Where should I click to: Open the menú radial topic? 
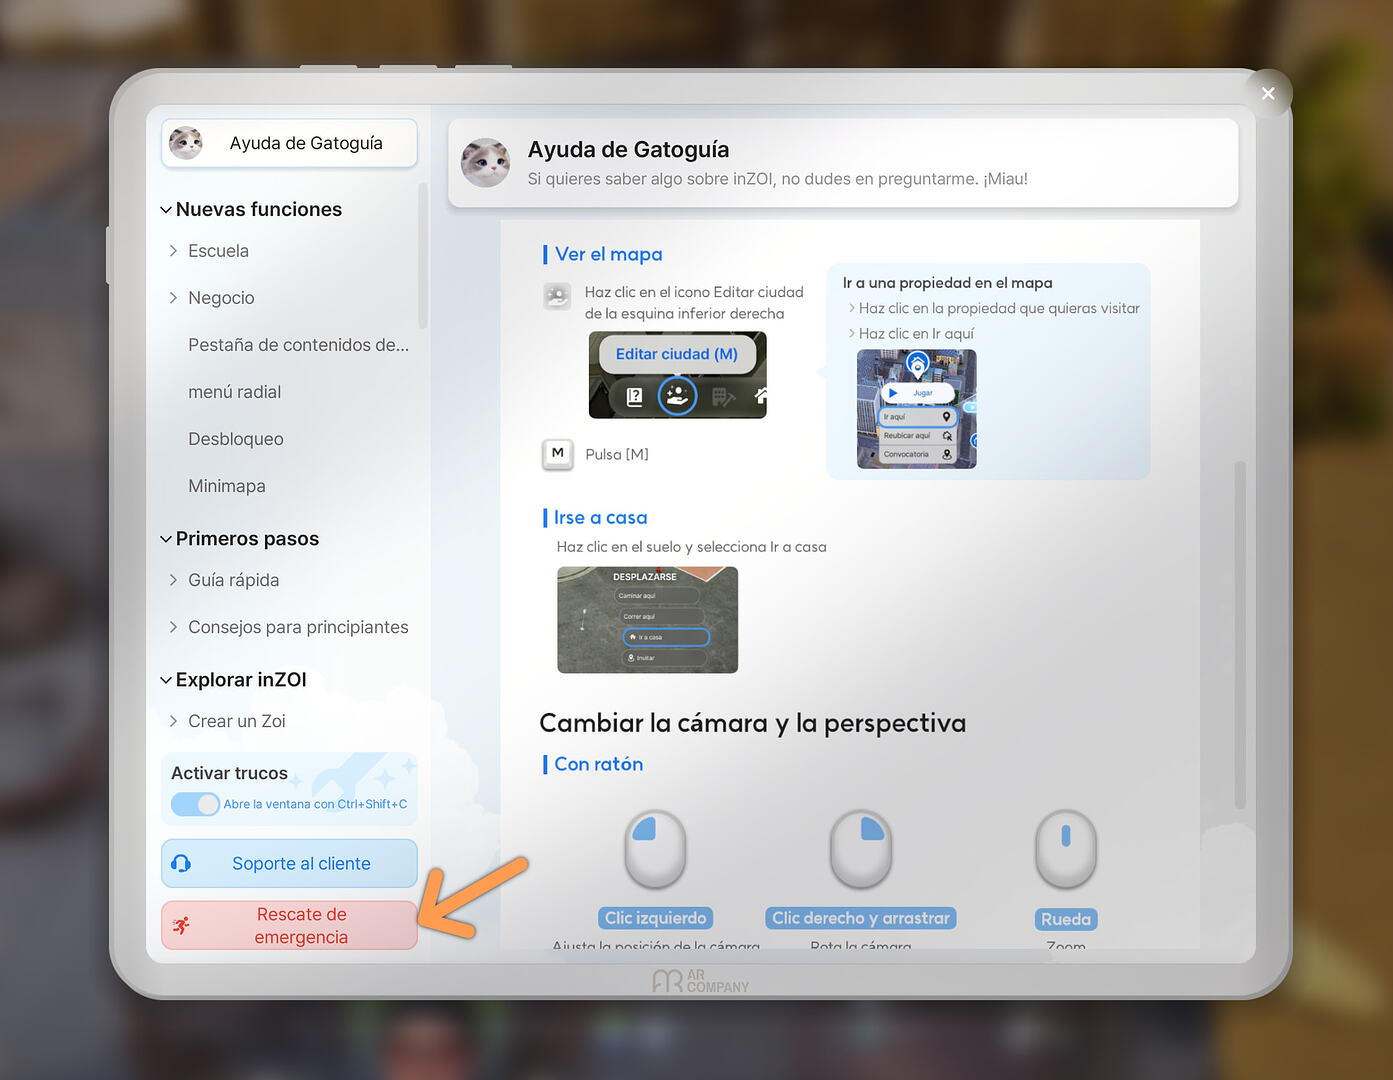(234, 392)
